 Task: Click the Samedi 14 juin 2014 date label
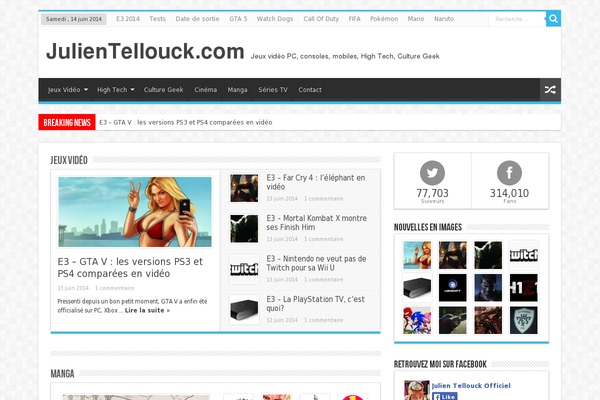coord(74,19)
